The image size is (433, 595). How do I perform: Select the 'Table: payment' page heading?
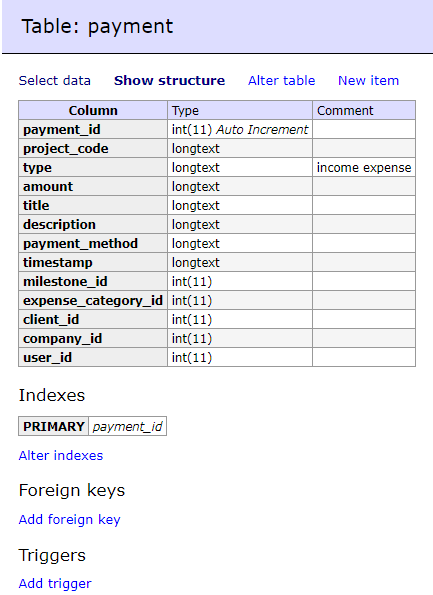tap(98, 26)
